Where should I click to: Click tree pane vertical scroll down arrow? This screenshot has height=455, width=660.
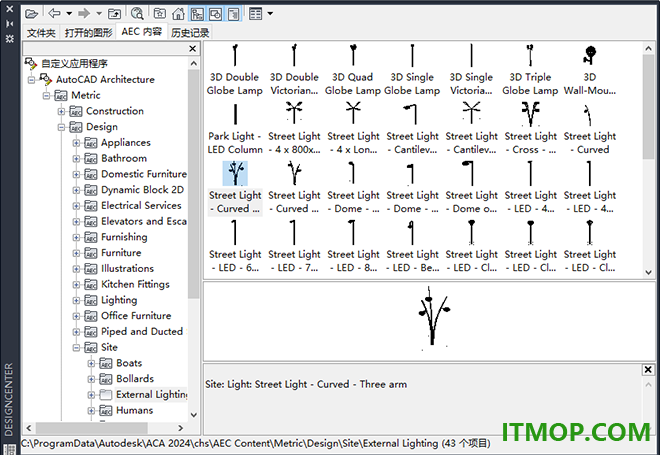click(194, 415)
